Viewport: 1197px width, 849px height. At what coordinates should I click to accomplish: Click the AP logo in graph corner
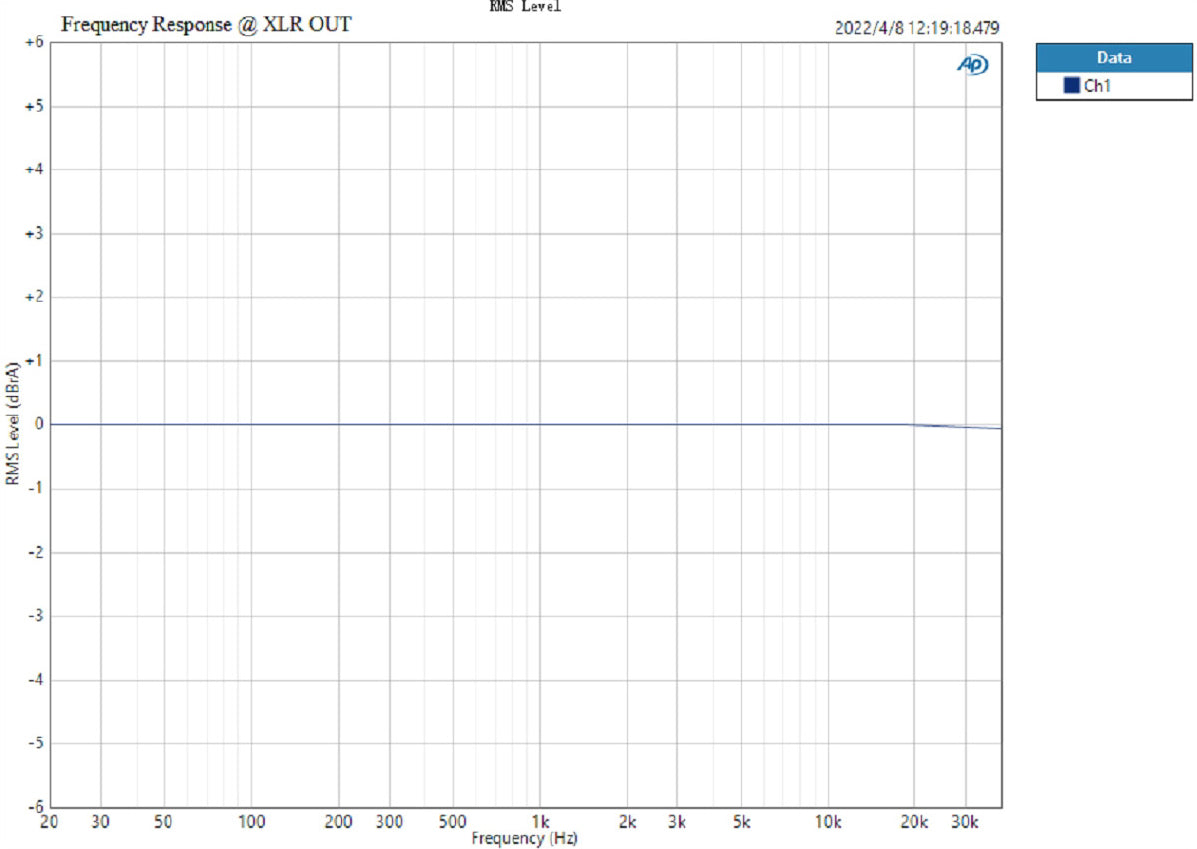[x=973, y=64]
